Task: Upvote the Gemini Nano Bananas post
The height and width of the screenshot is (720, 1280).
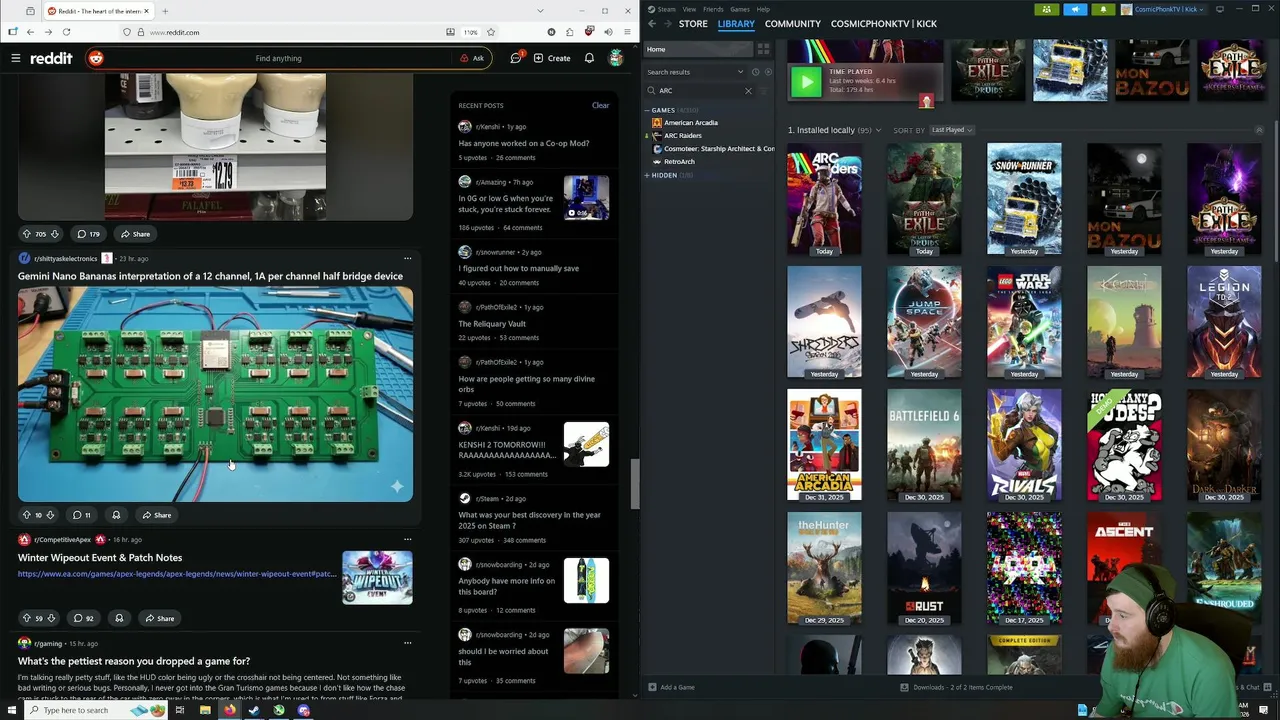Action: click(x=27, y=515)
